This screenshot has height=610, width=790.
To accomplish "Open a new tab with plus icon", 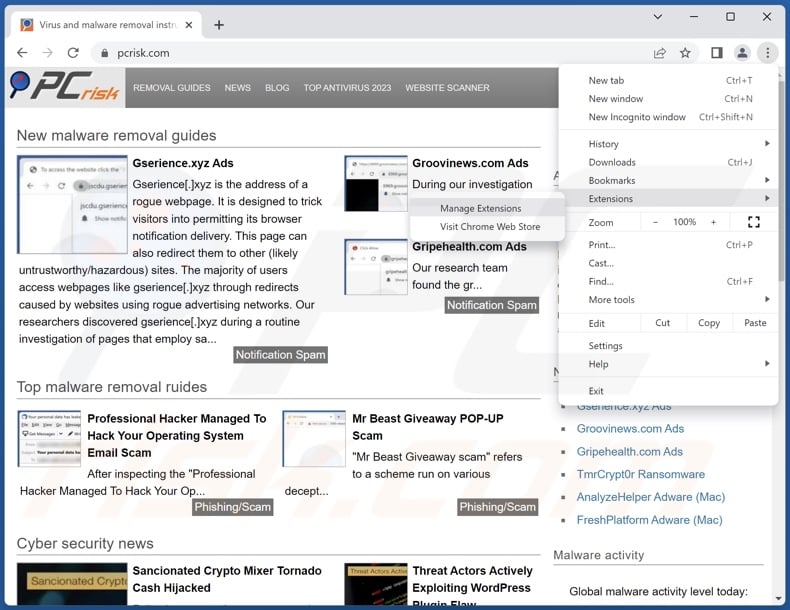I will click(219, 25).
